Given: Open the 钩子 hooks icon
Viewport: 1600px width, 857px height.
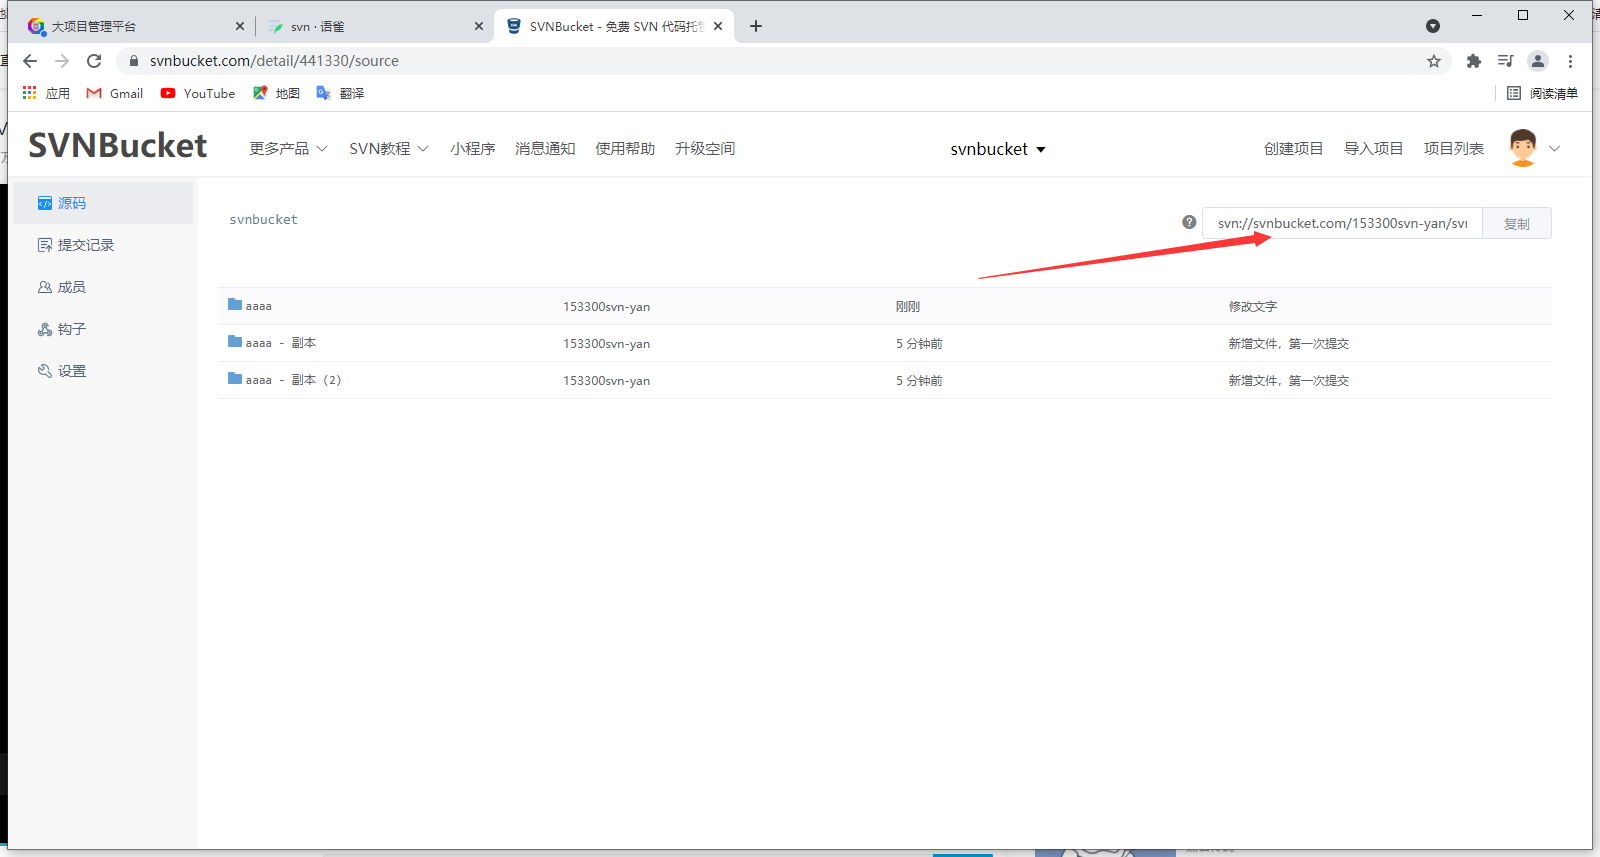Looking at the screenshot, I should (x=45, y=329).
